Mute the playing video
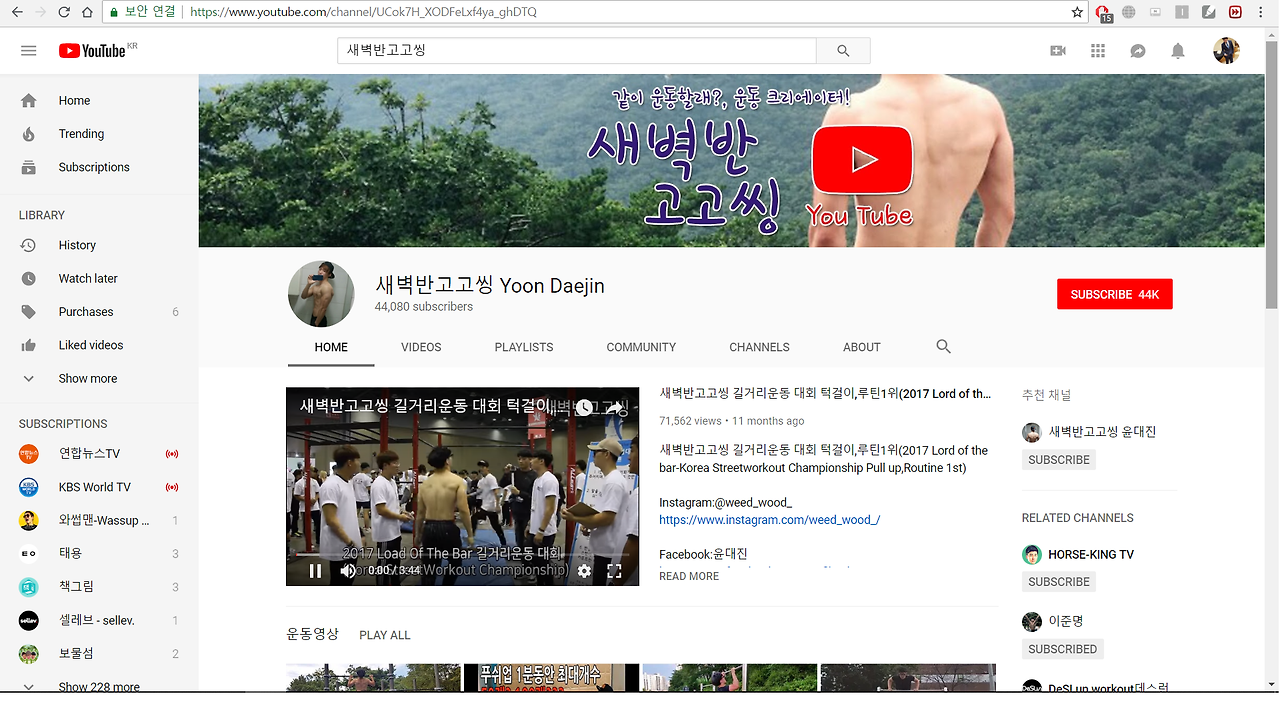Image resolution: width=1280 pixels, height=720 pixels. tap(347, 570)
